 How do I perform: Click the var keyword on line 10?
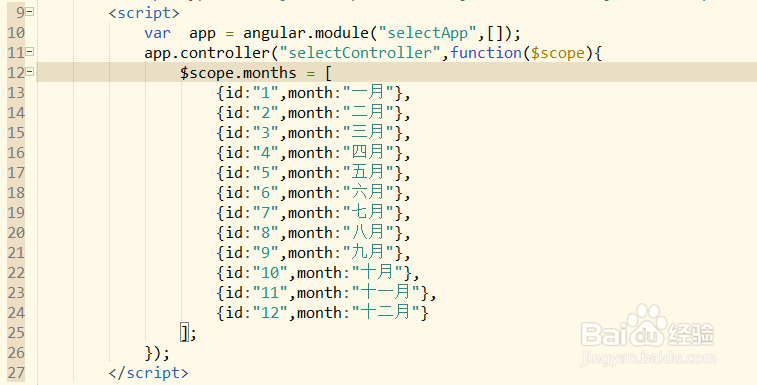pos(157,33)
